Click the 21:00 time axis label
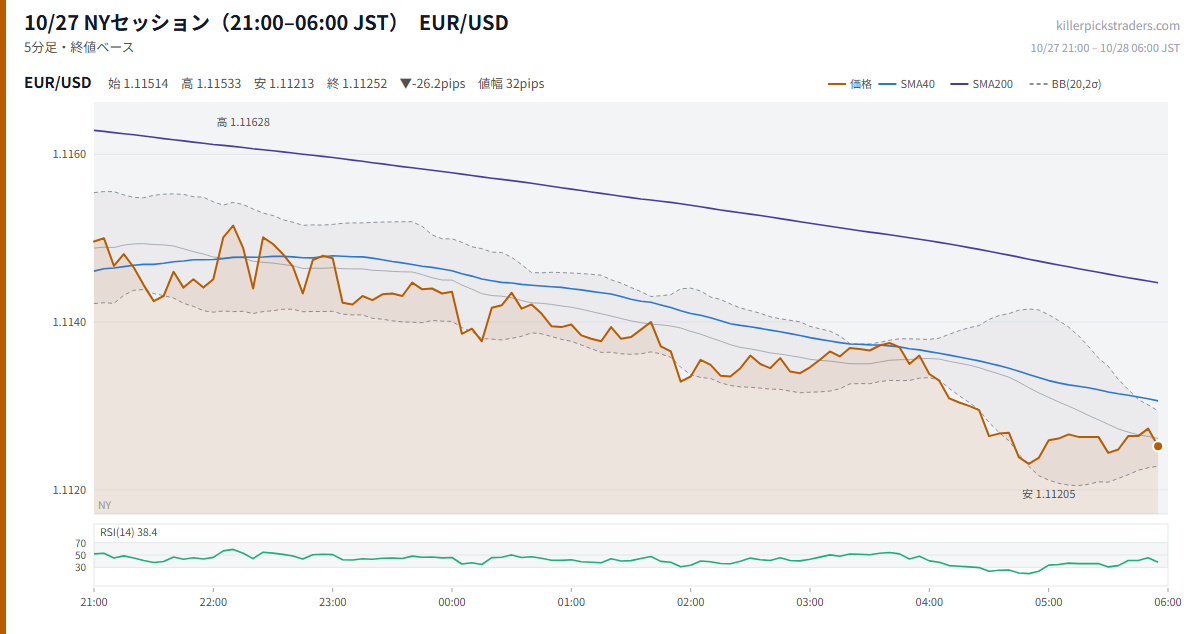The height and width of the screenshot is (634, 1200). click(94, 602)
